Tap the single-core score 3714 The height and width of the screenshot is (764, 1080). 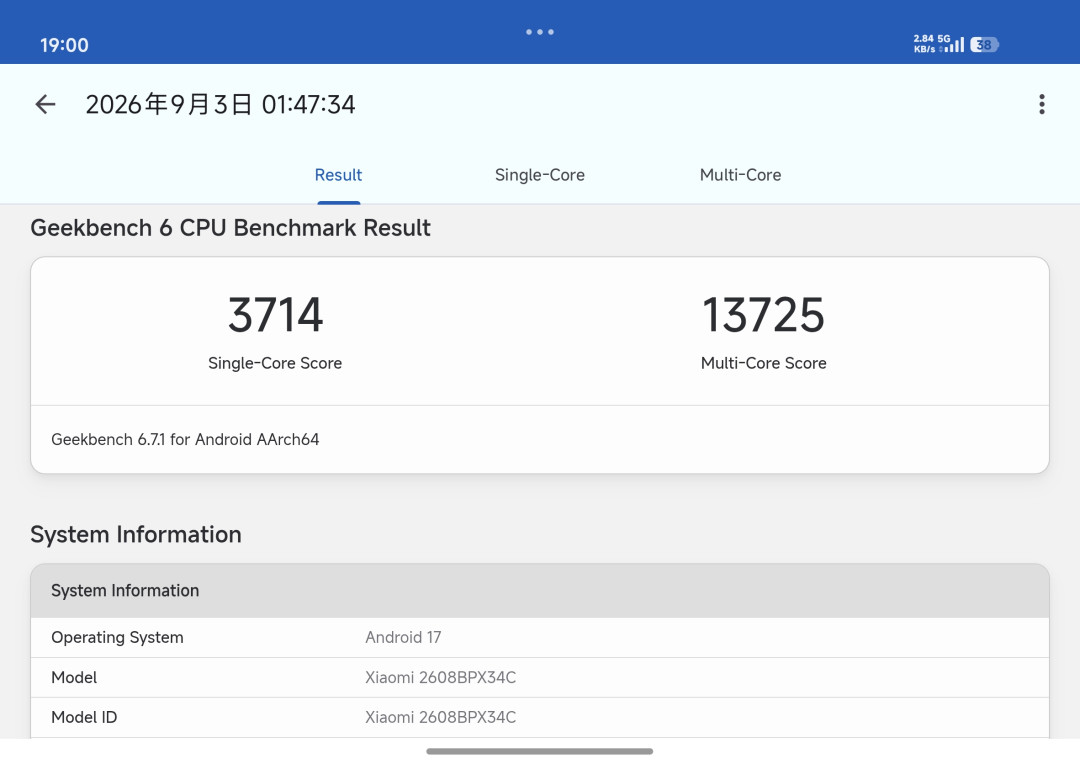tap(275, 315)
